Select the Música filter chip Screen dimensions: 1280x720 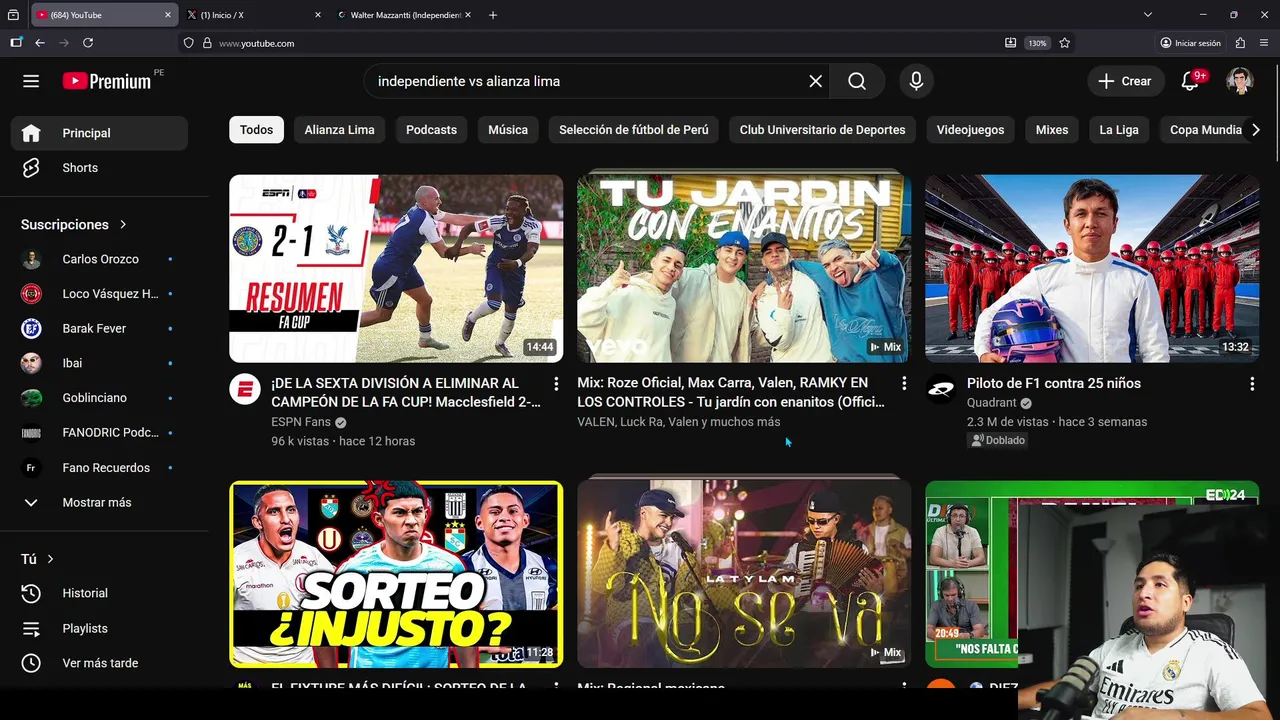pos(508,130)
